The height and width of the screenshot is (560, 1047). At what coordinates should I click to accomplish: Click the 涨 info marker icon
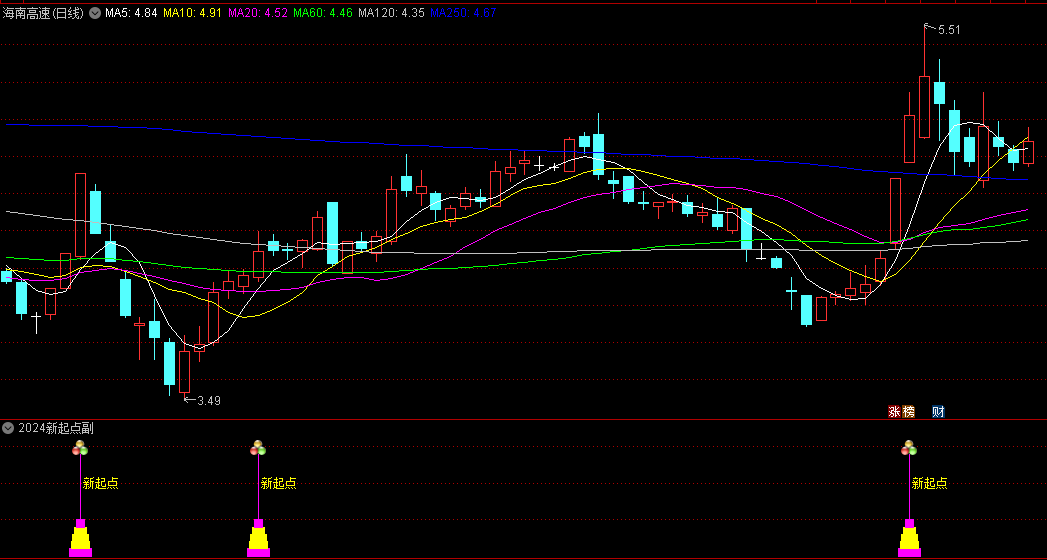coord(894,412)
